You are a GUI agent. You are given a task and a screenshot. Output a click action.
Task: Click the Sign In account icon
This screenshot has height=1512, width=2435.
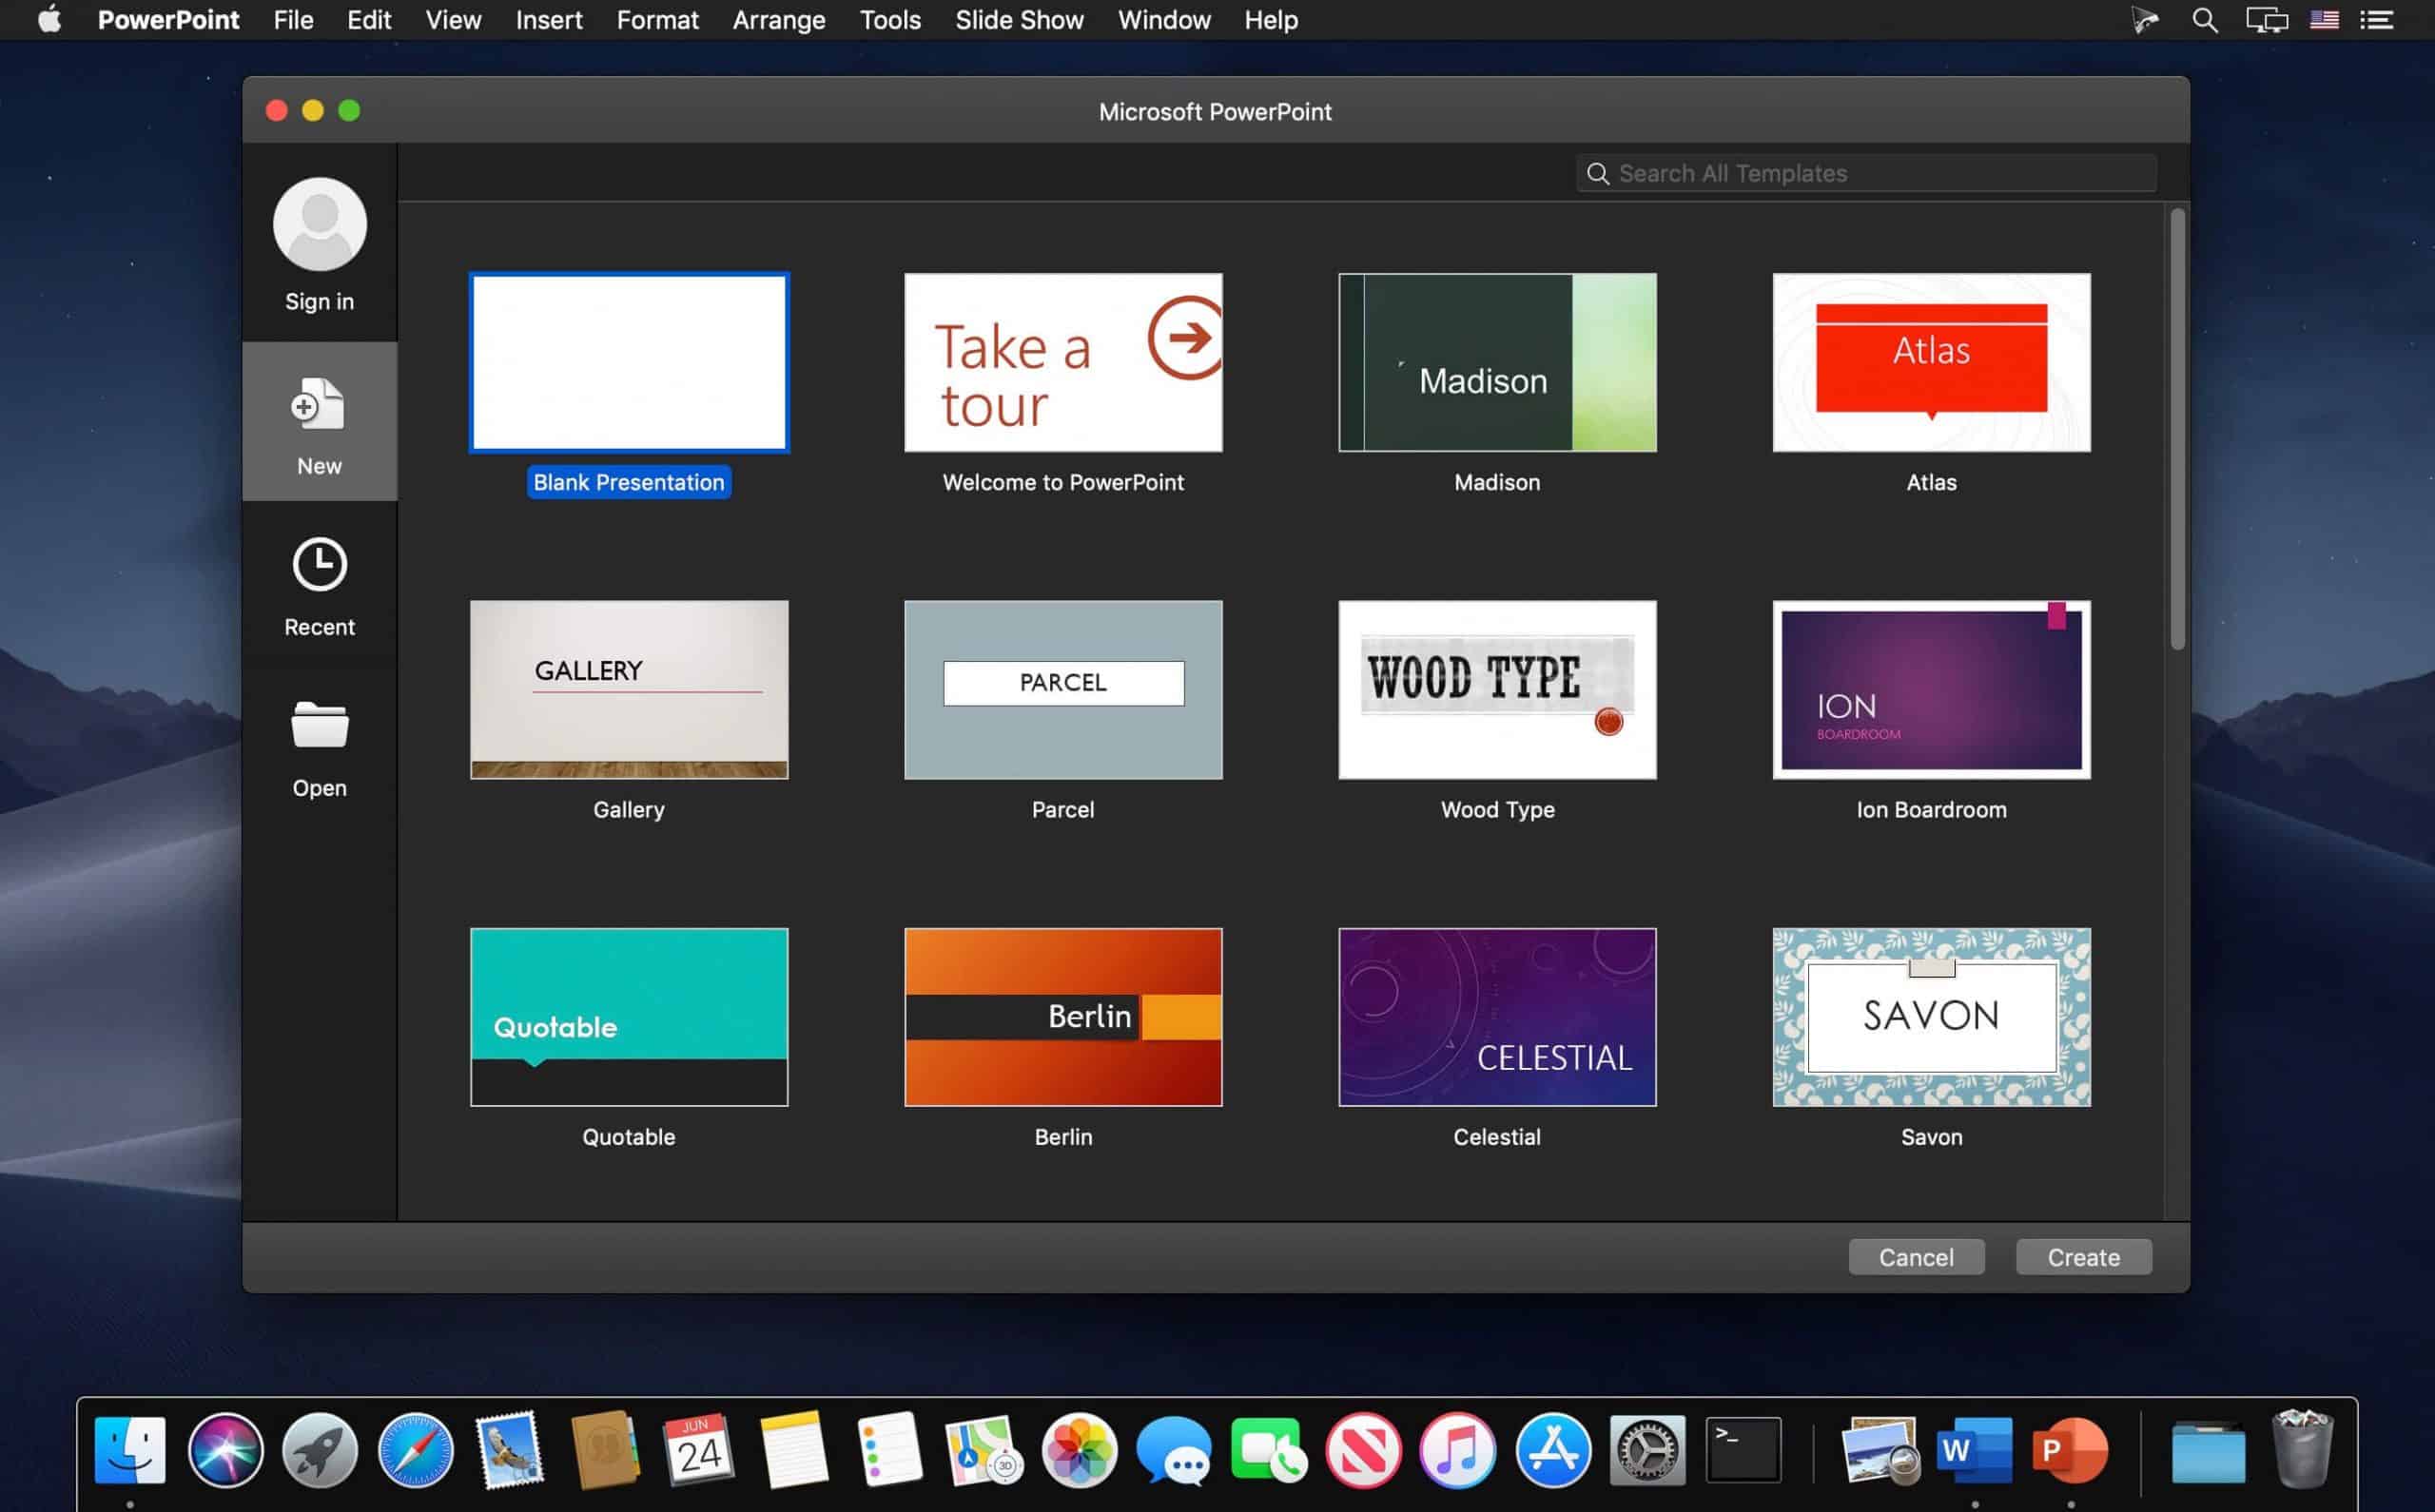click(x=319, y=222)
